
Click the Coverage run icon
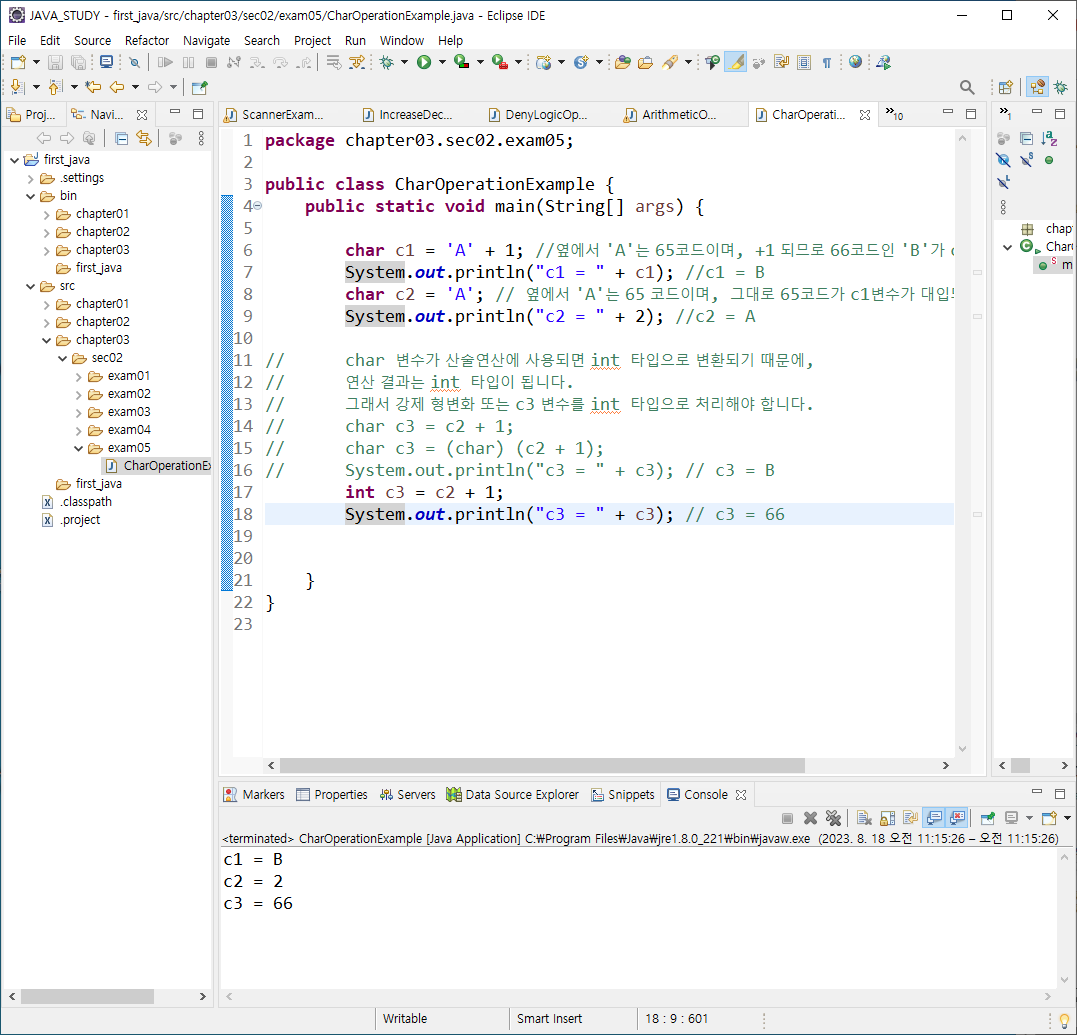coord(462,62)
